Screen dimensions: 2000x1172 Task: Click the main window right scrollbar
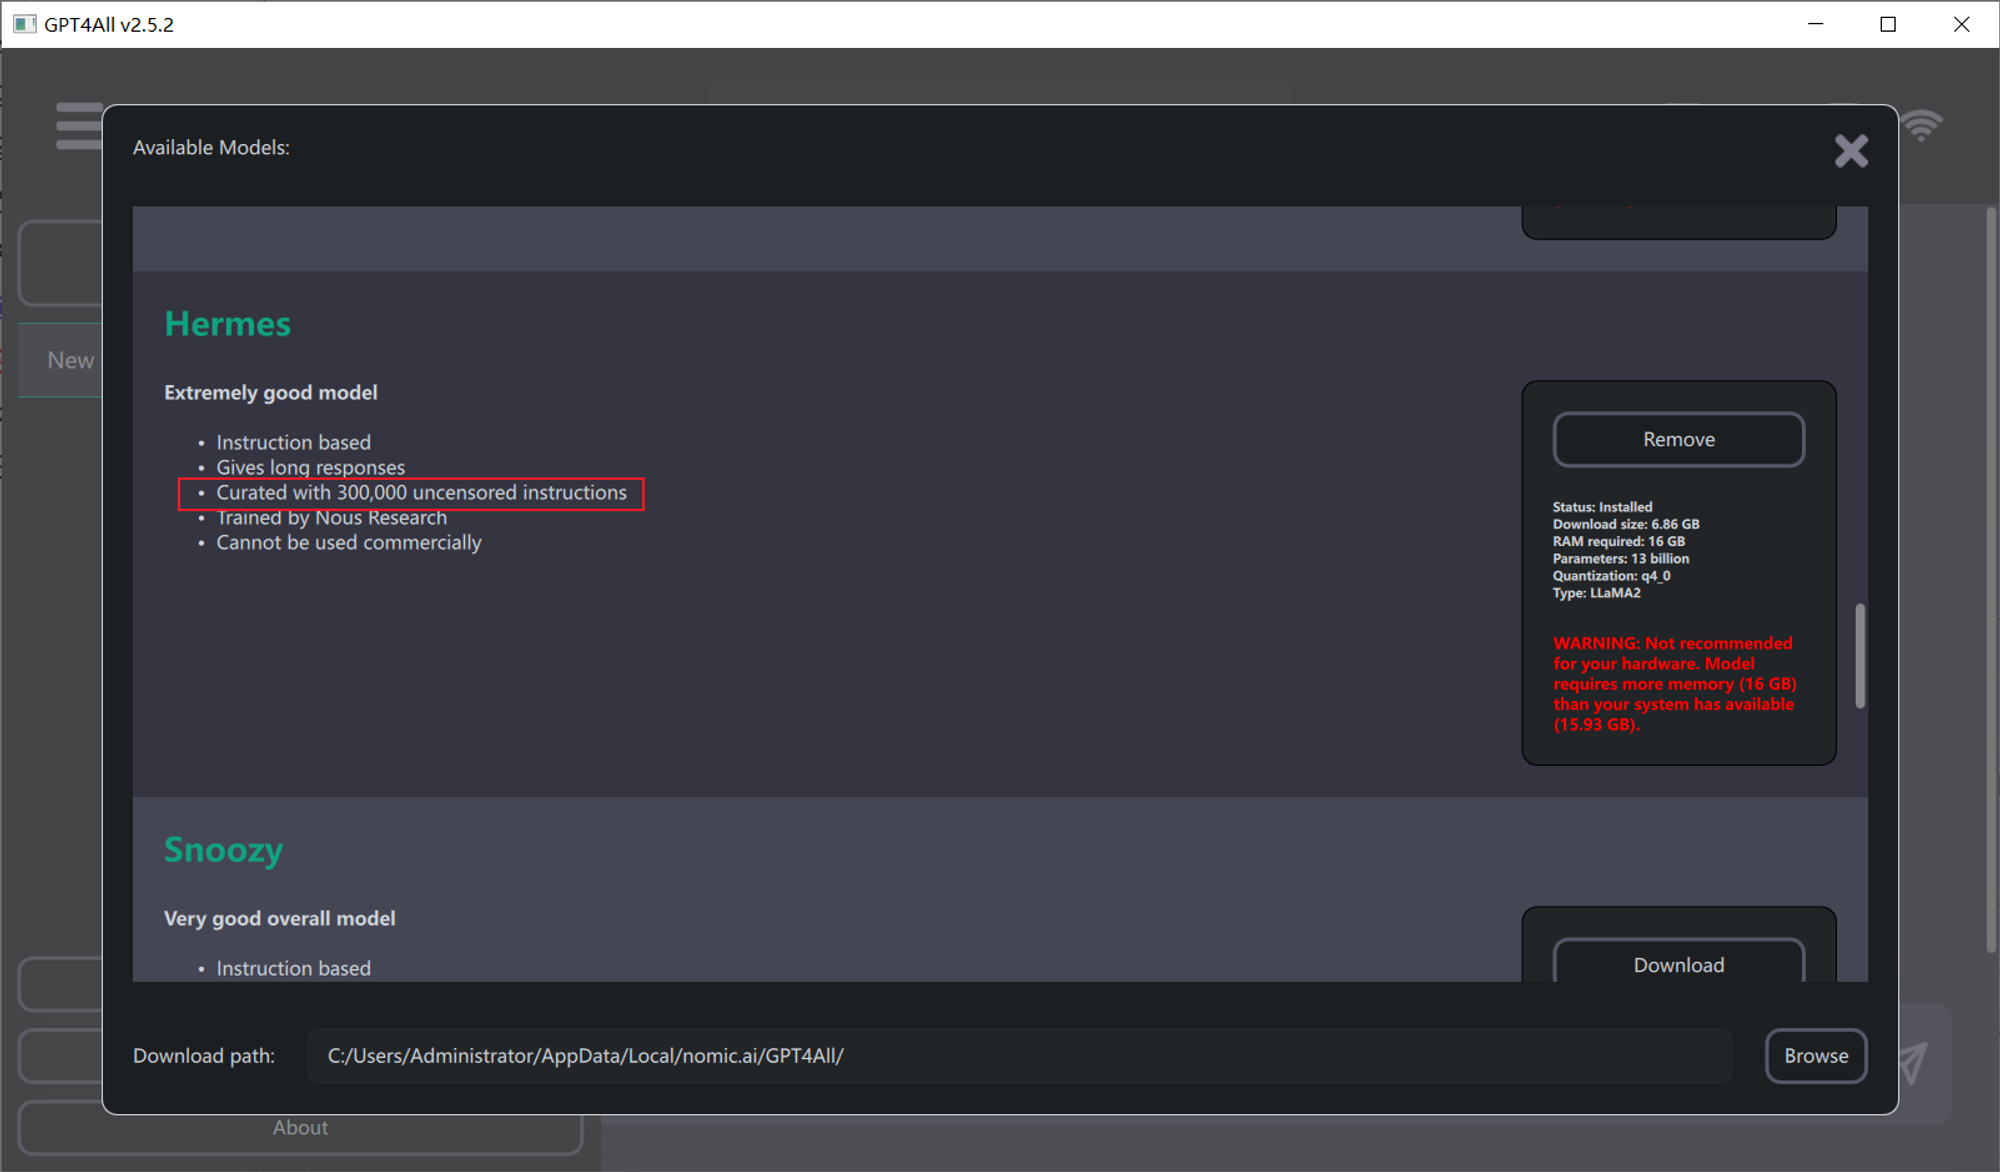click(1990, 580)
